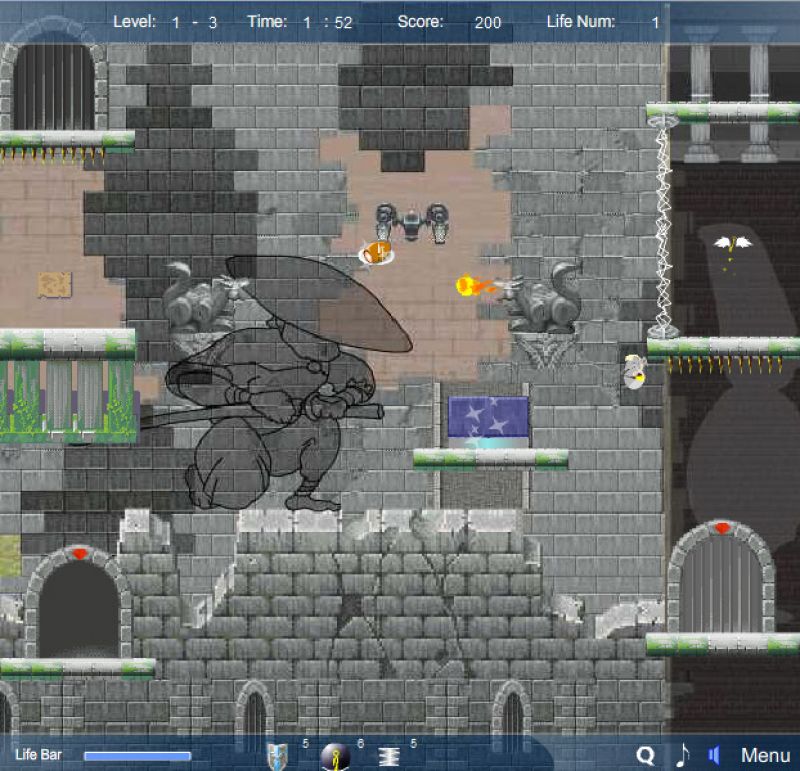The width and height of the screenshot is (800, 771).
Task: Click the orange football item
Action: (376, 252)
